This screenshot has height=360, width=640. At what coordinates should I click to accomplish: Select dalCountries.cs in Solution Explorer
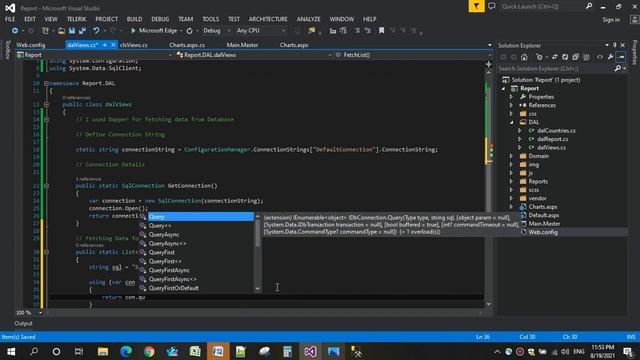click(x=556, y=131)
